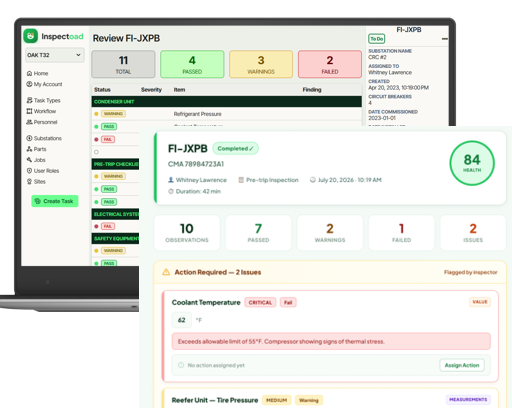
Task: Select the 2 Failed summary card
Action: (x=330, y=64)
